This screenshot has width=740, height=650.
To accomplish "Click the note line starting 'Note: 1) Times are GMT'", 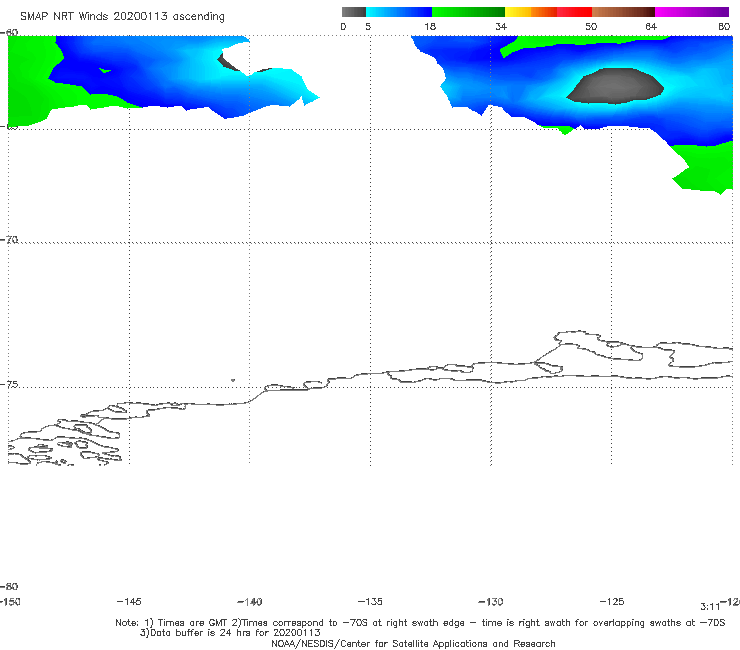I will click(420, 623).
